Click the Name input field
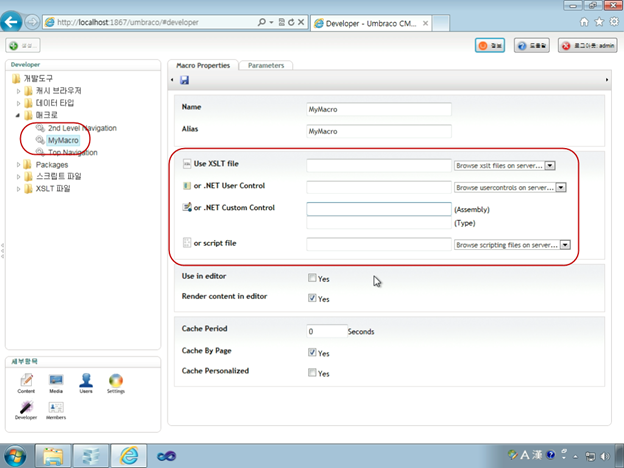 point(379,109)
